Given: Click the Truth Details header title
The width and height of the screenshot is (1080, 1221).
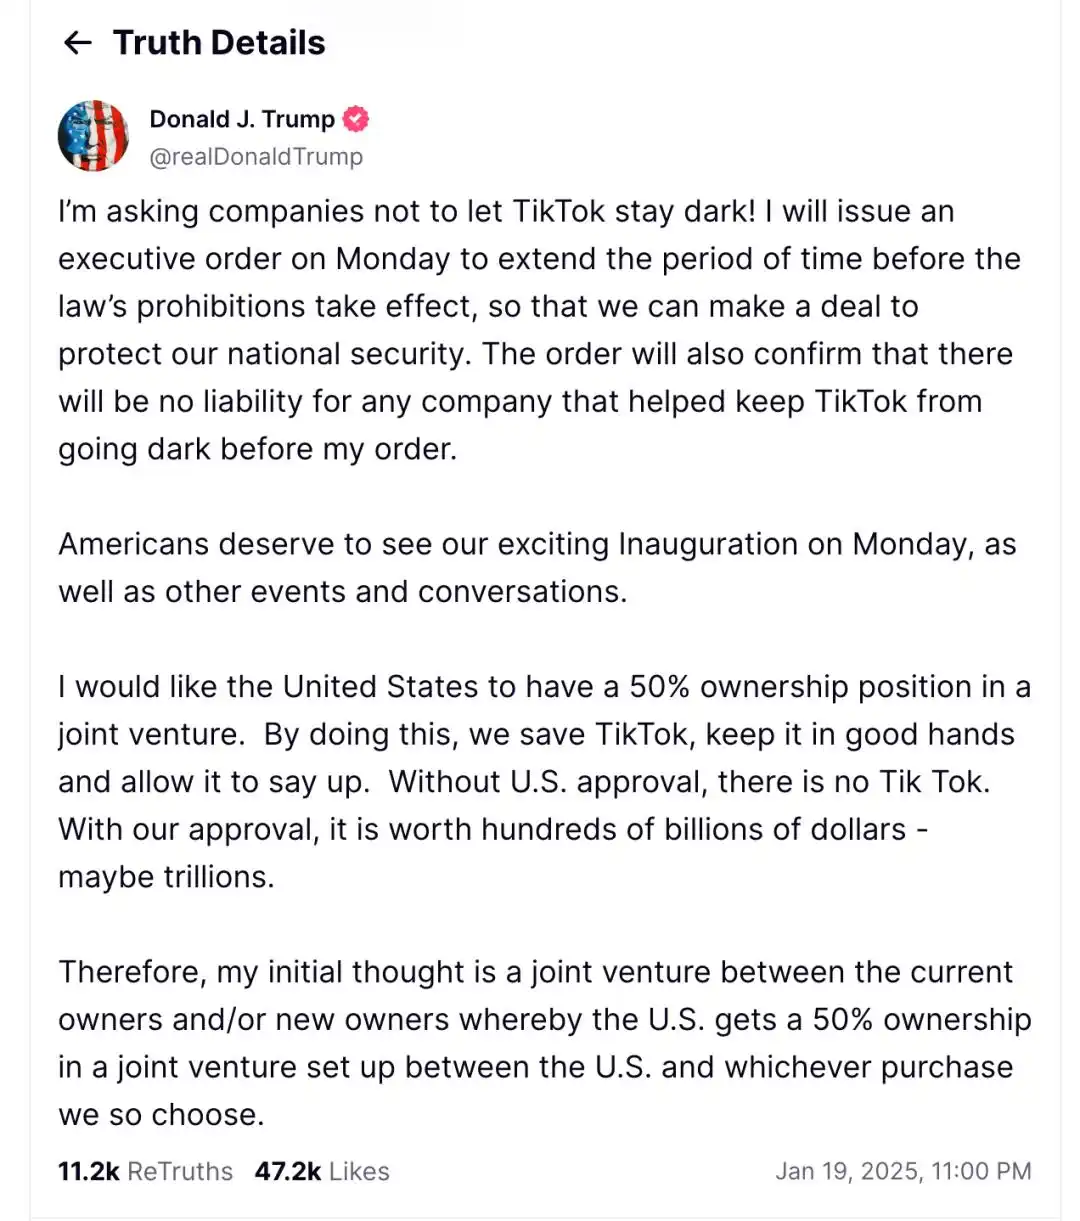Looking at the screenshot, I should (x=219, y=43).
